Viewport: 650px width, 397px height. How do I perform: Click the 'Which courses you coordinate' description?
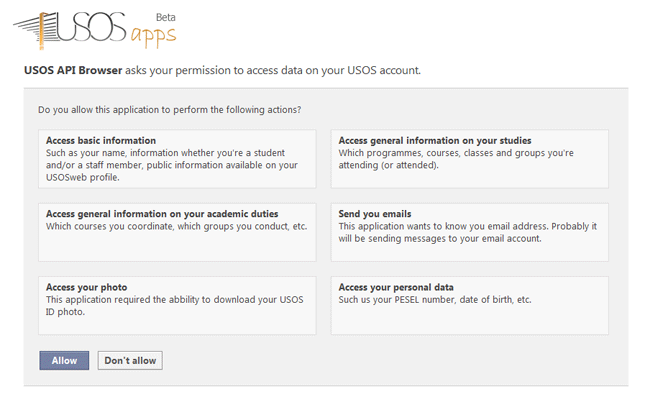177,226
